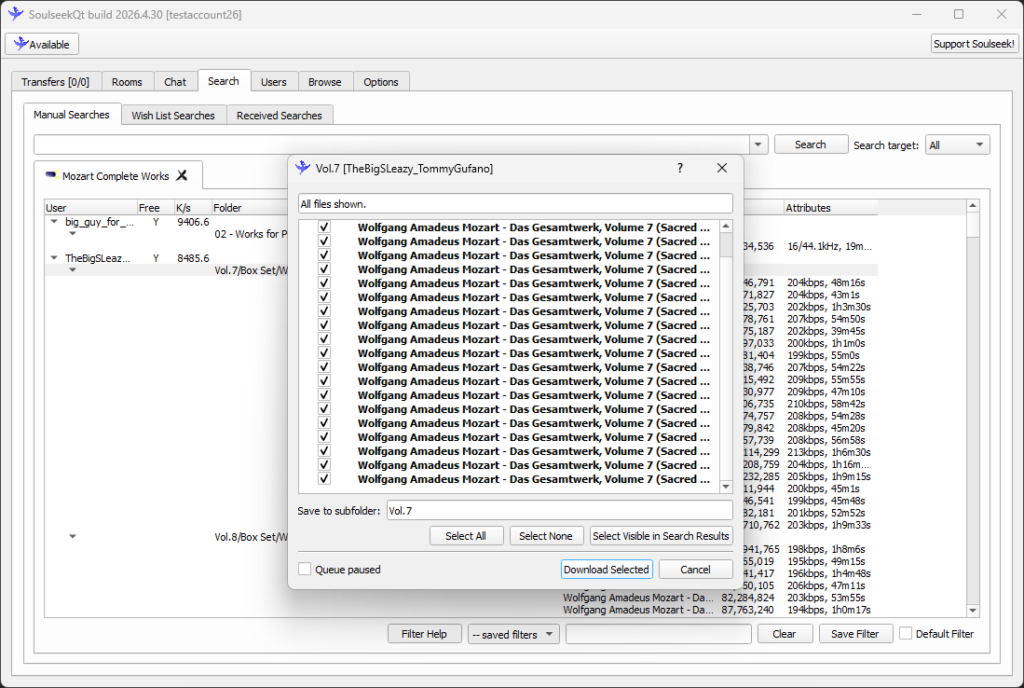
Task: Click the size value 82,284,824
Action: tap(748, 597)
